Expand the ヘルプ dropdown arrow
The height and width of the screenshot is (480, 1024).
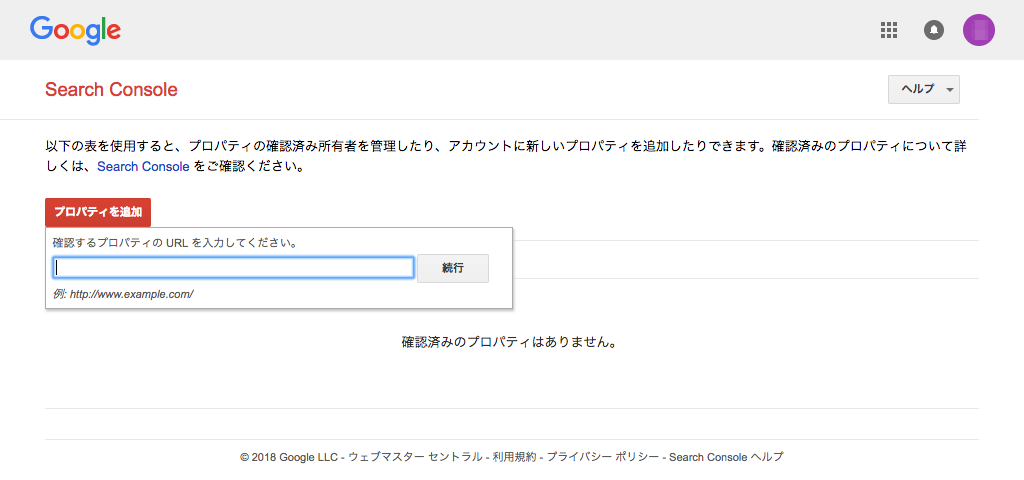pyautogui.click(x=950, y=90)
